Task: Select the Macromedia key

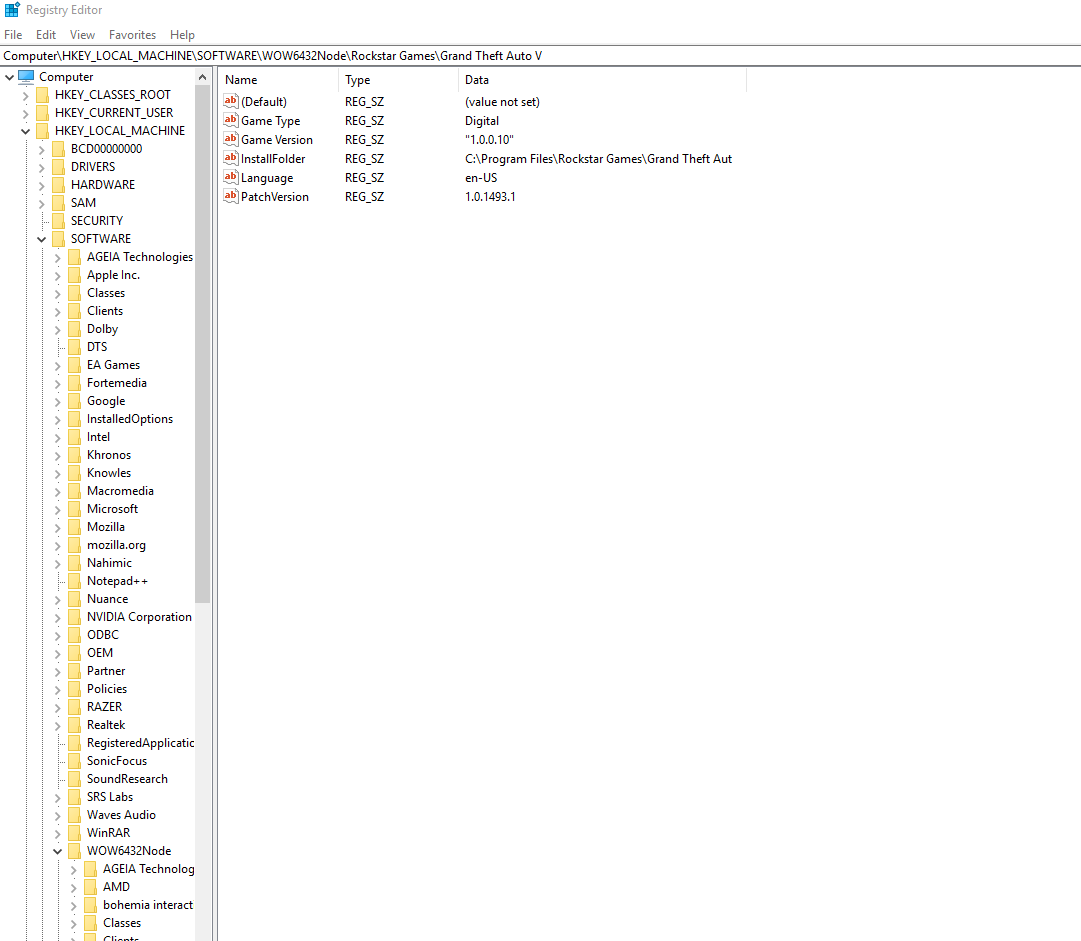Action: pos(121,491)
